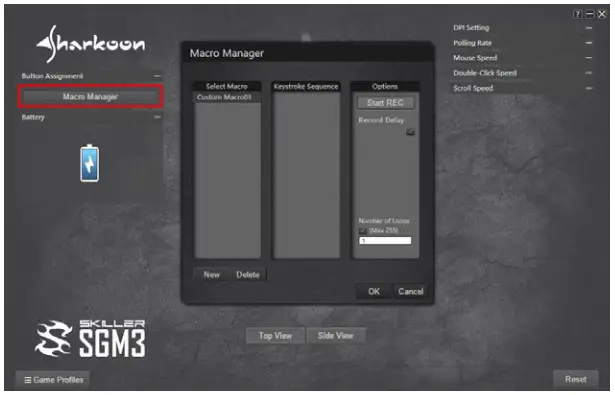
Task: Toggle the Record Delay checkbox
Action: pyautogui.click(x=410, y=132)
